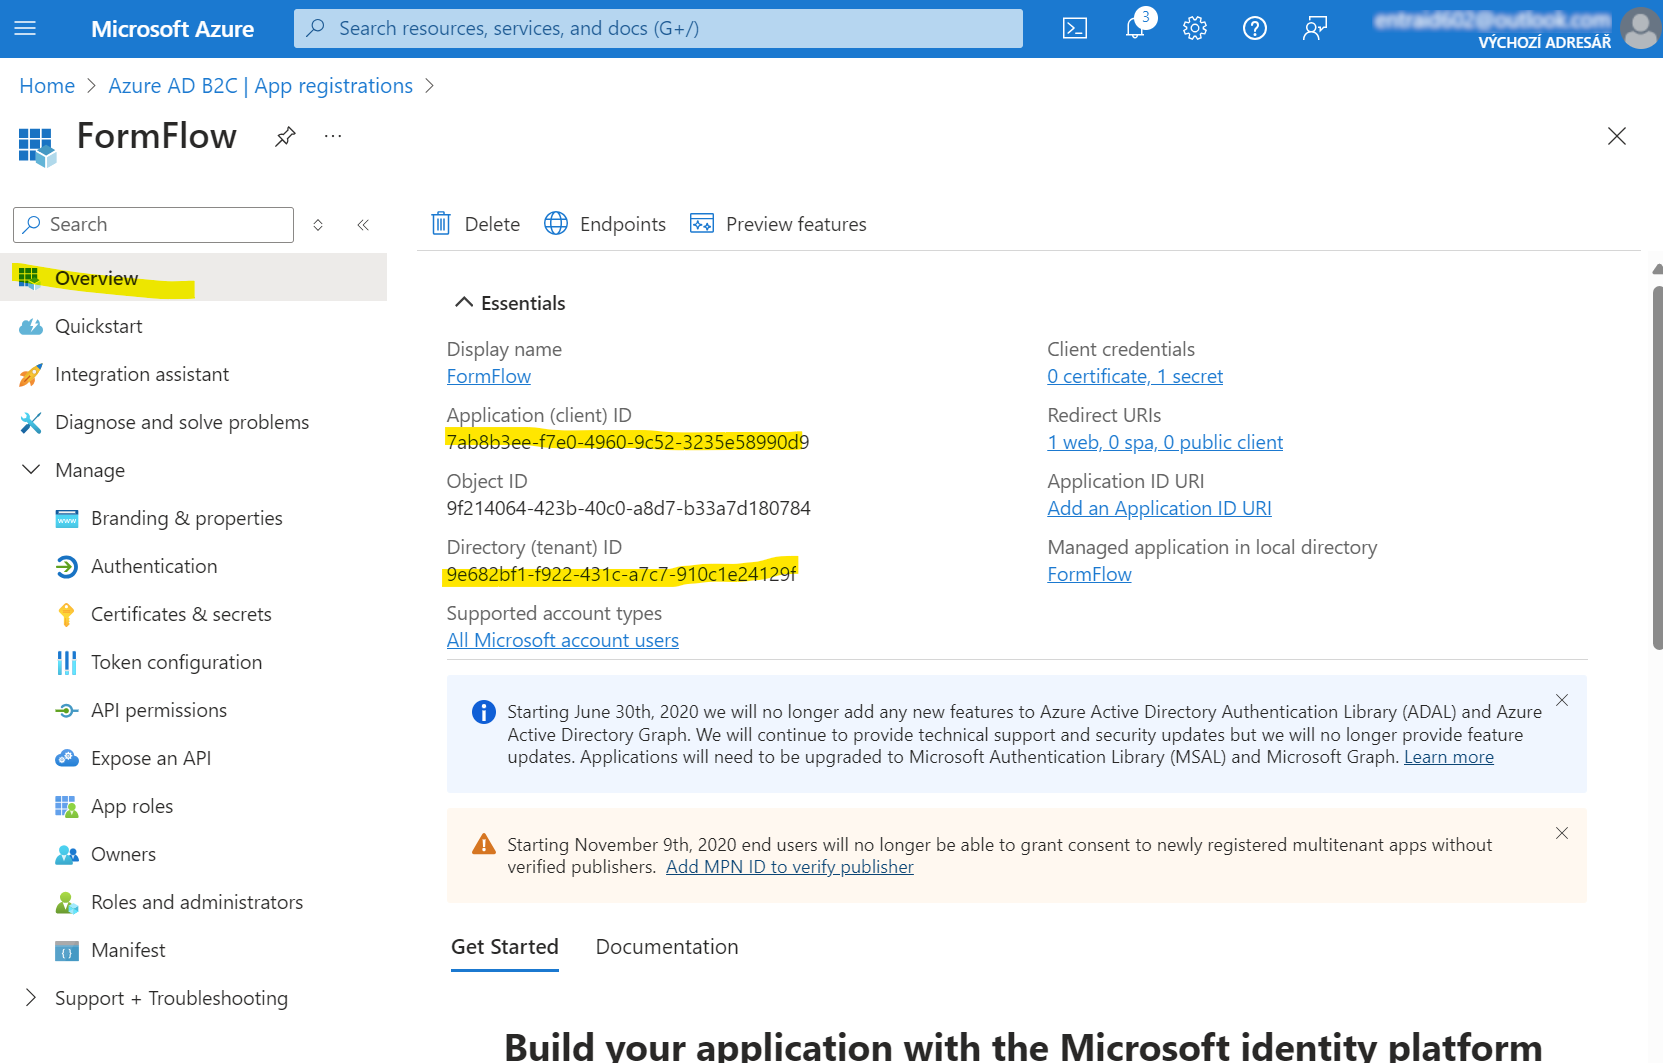This screenshot has width=1663, height=1063.
Task: Collapse the sidebar with double chevron
Action: pos(363,225)
